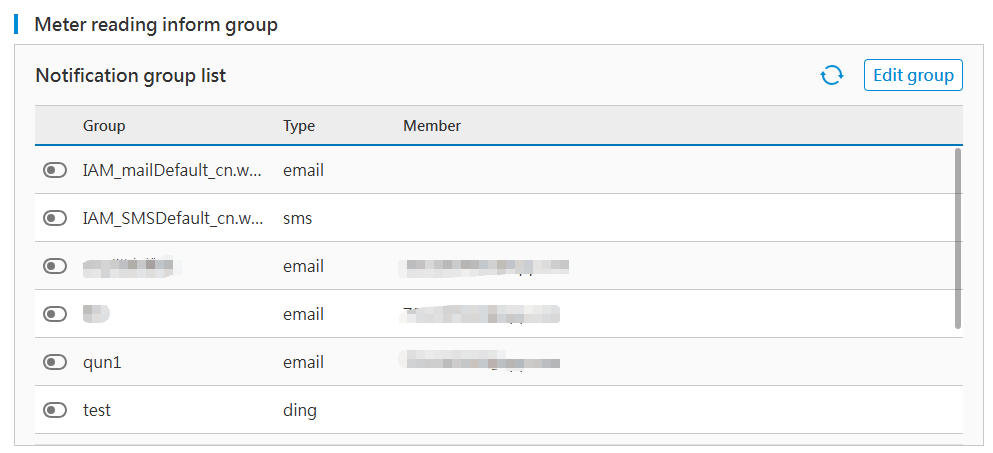Click the Edit group button

coord(913,75)
